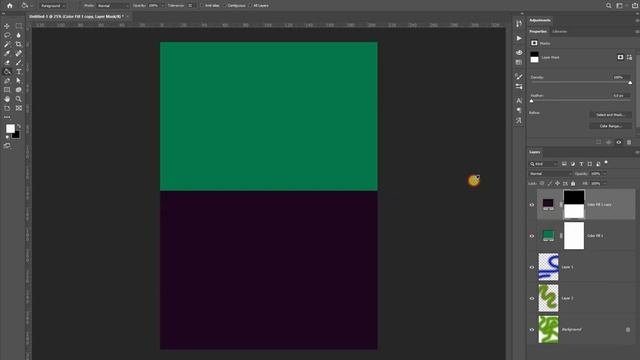Toggle Quick Mask mode
640x360 pixels.
point(7,146)
